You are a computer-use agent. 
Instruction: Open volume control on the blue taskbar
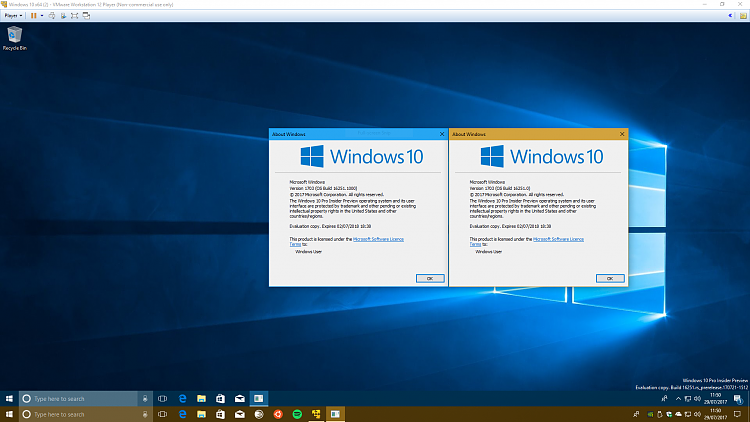point(697,399)
